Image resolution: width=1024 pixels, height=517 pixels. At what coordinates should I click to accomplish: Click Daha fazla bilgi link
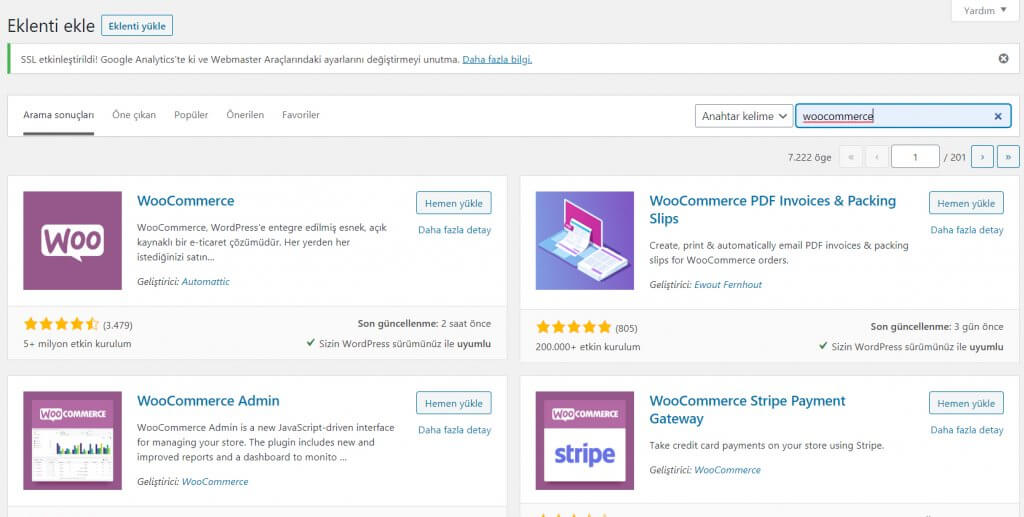(497, 59)
